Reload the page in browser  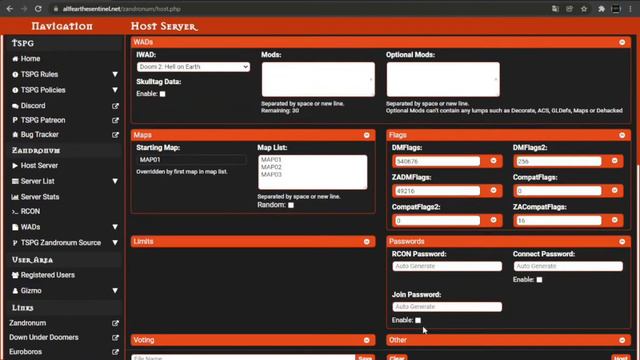[38, 9]
